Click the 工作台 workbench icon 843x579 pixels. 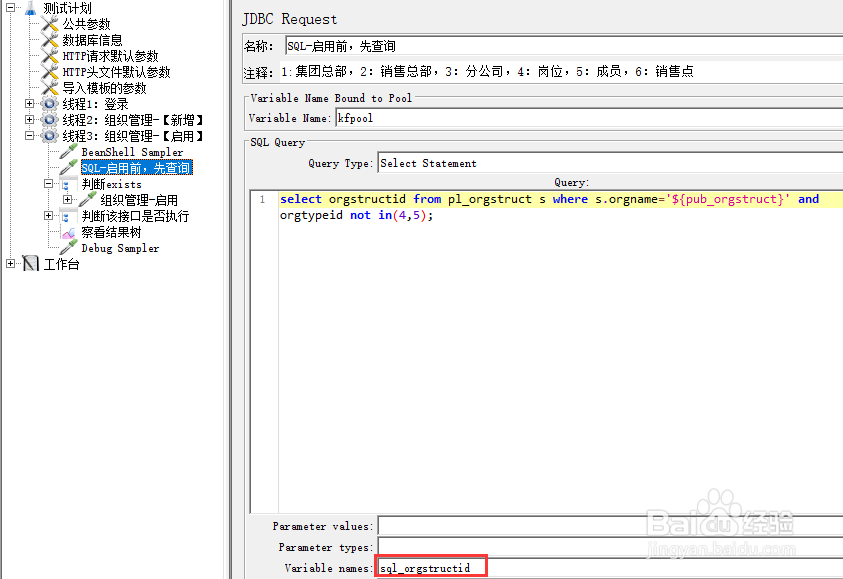coord(31,263)
